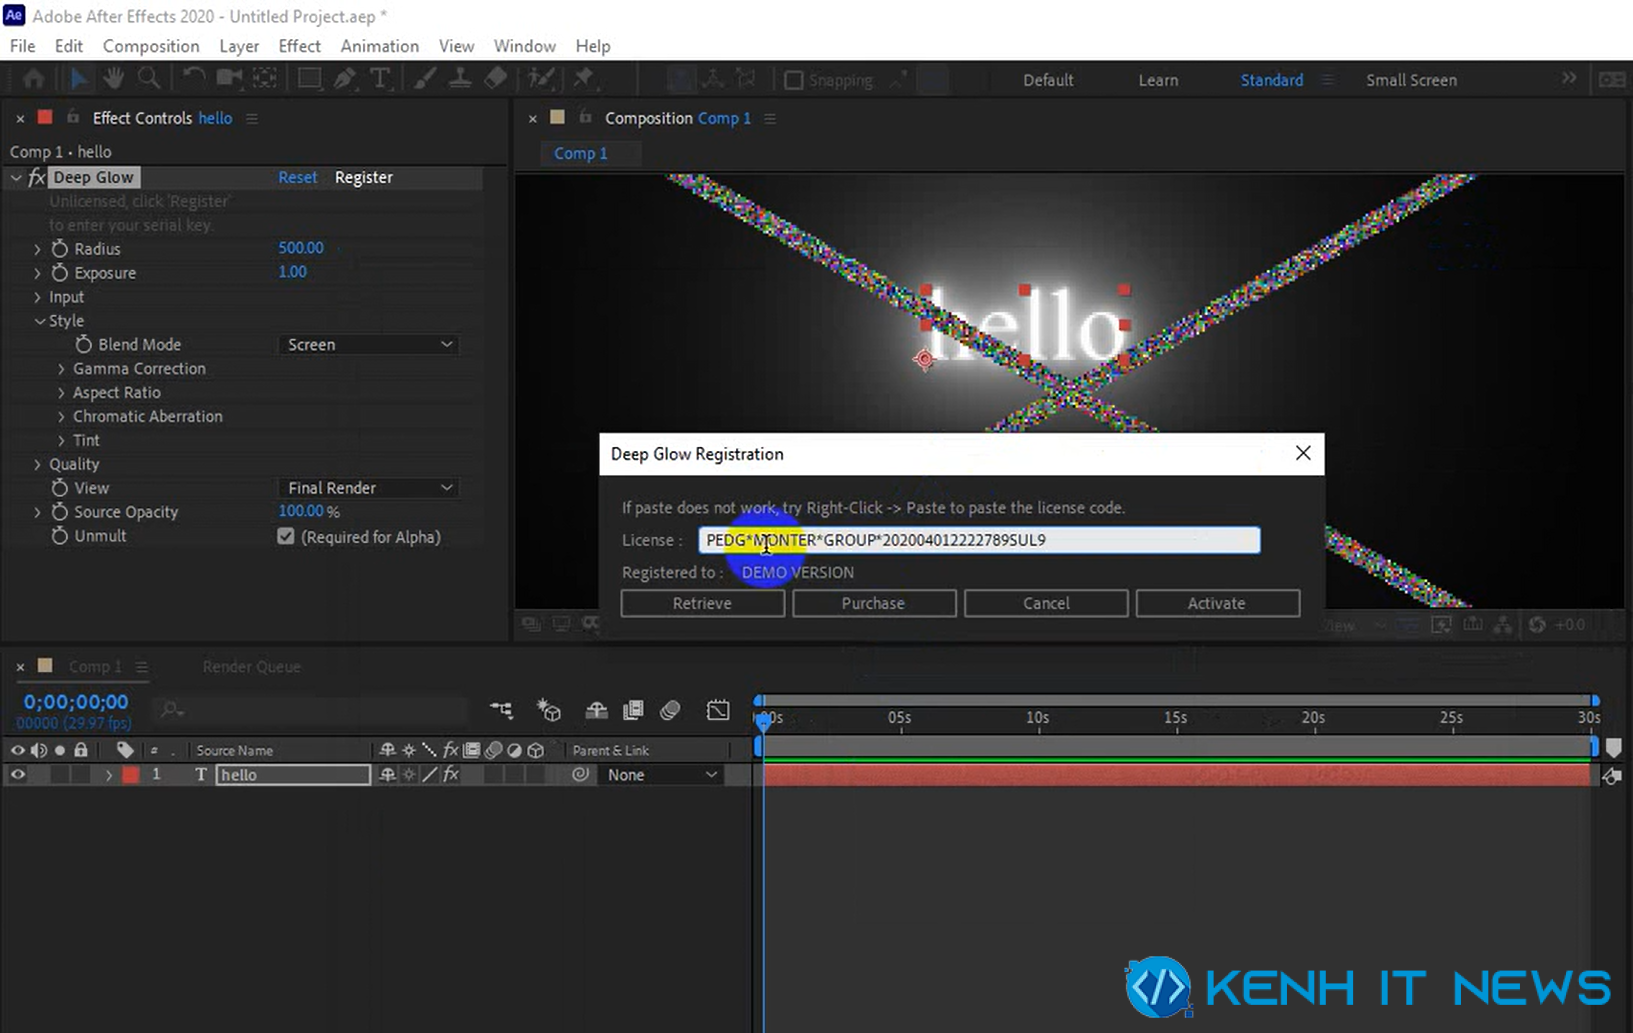Click the Draft 3D icon in the timeline
This screenshot has width=1633, height=1033.
tap(549, 710)
